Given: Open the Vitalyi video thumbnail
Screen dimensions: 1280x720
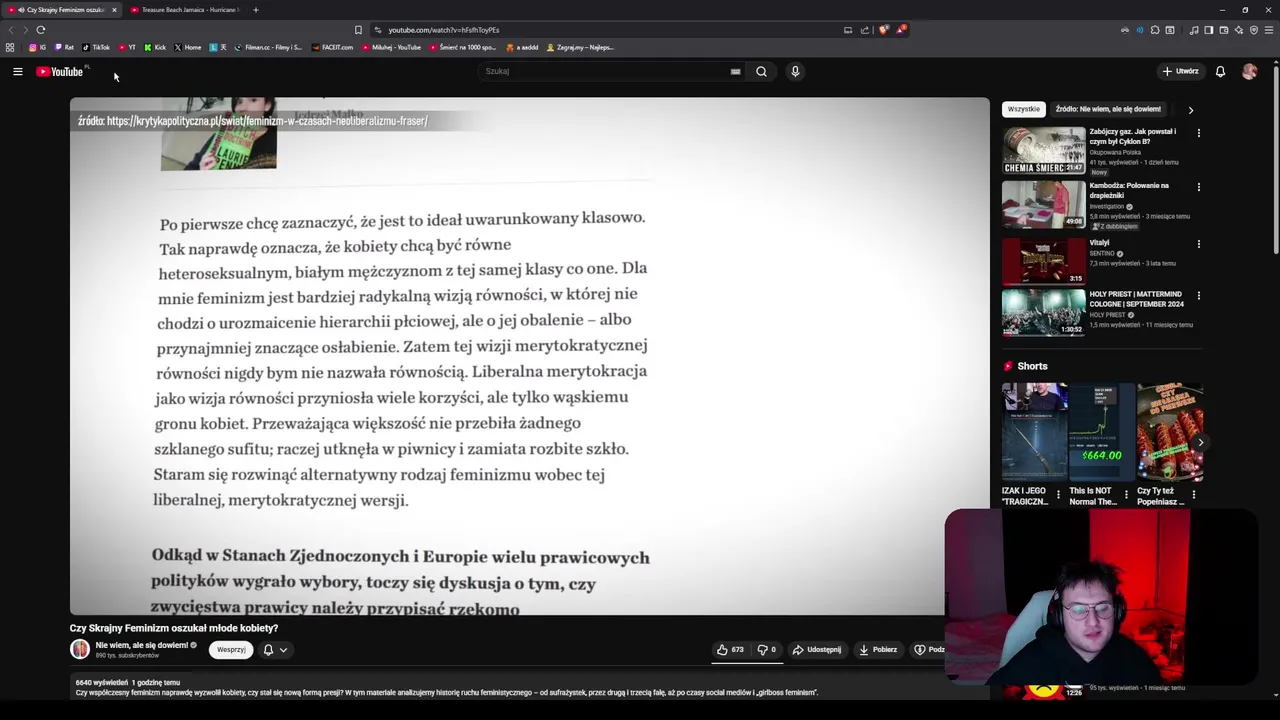Looking at the screenshot, I should point(1044,260).
